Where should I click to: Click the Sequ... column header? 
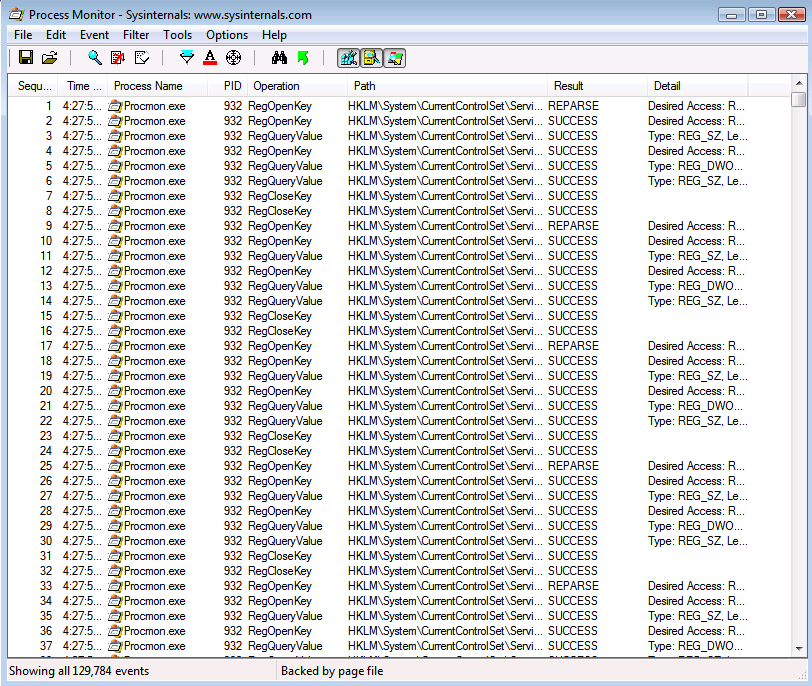(33, 86)
